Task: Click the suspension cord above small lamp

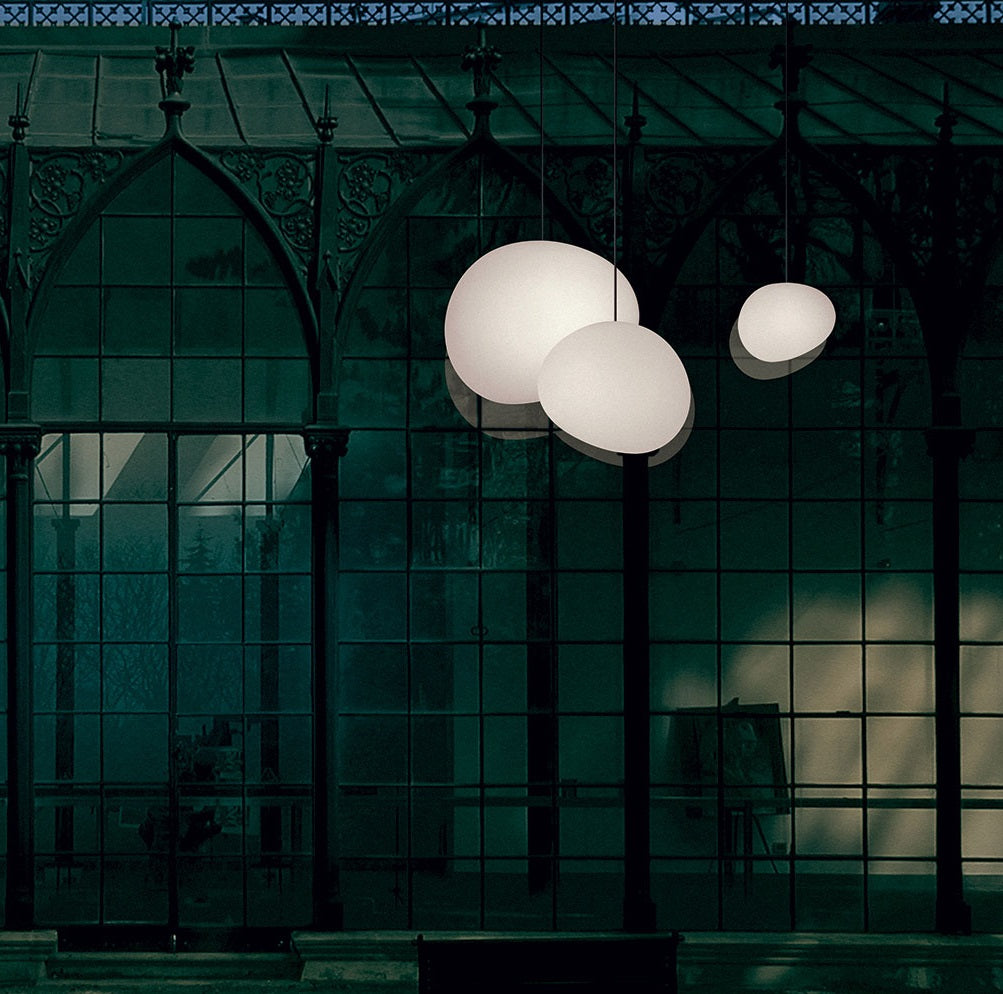Action: (x=785, y=150)
